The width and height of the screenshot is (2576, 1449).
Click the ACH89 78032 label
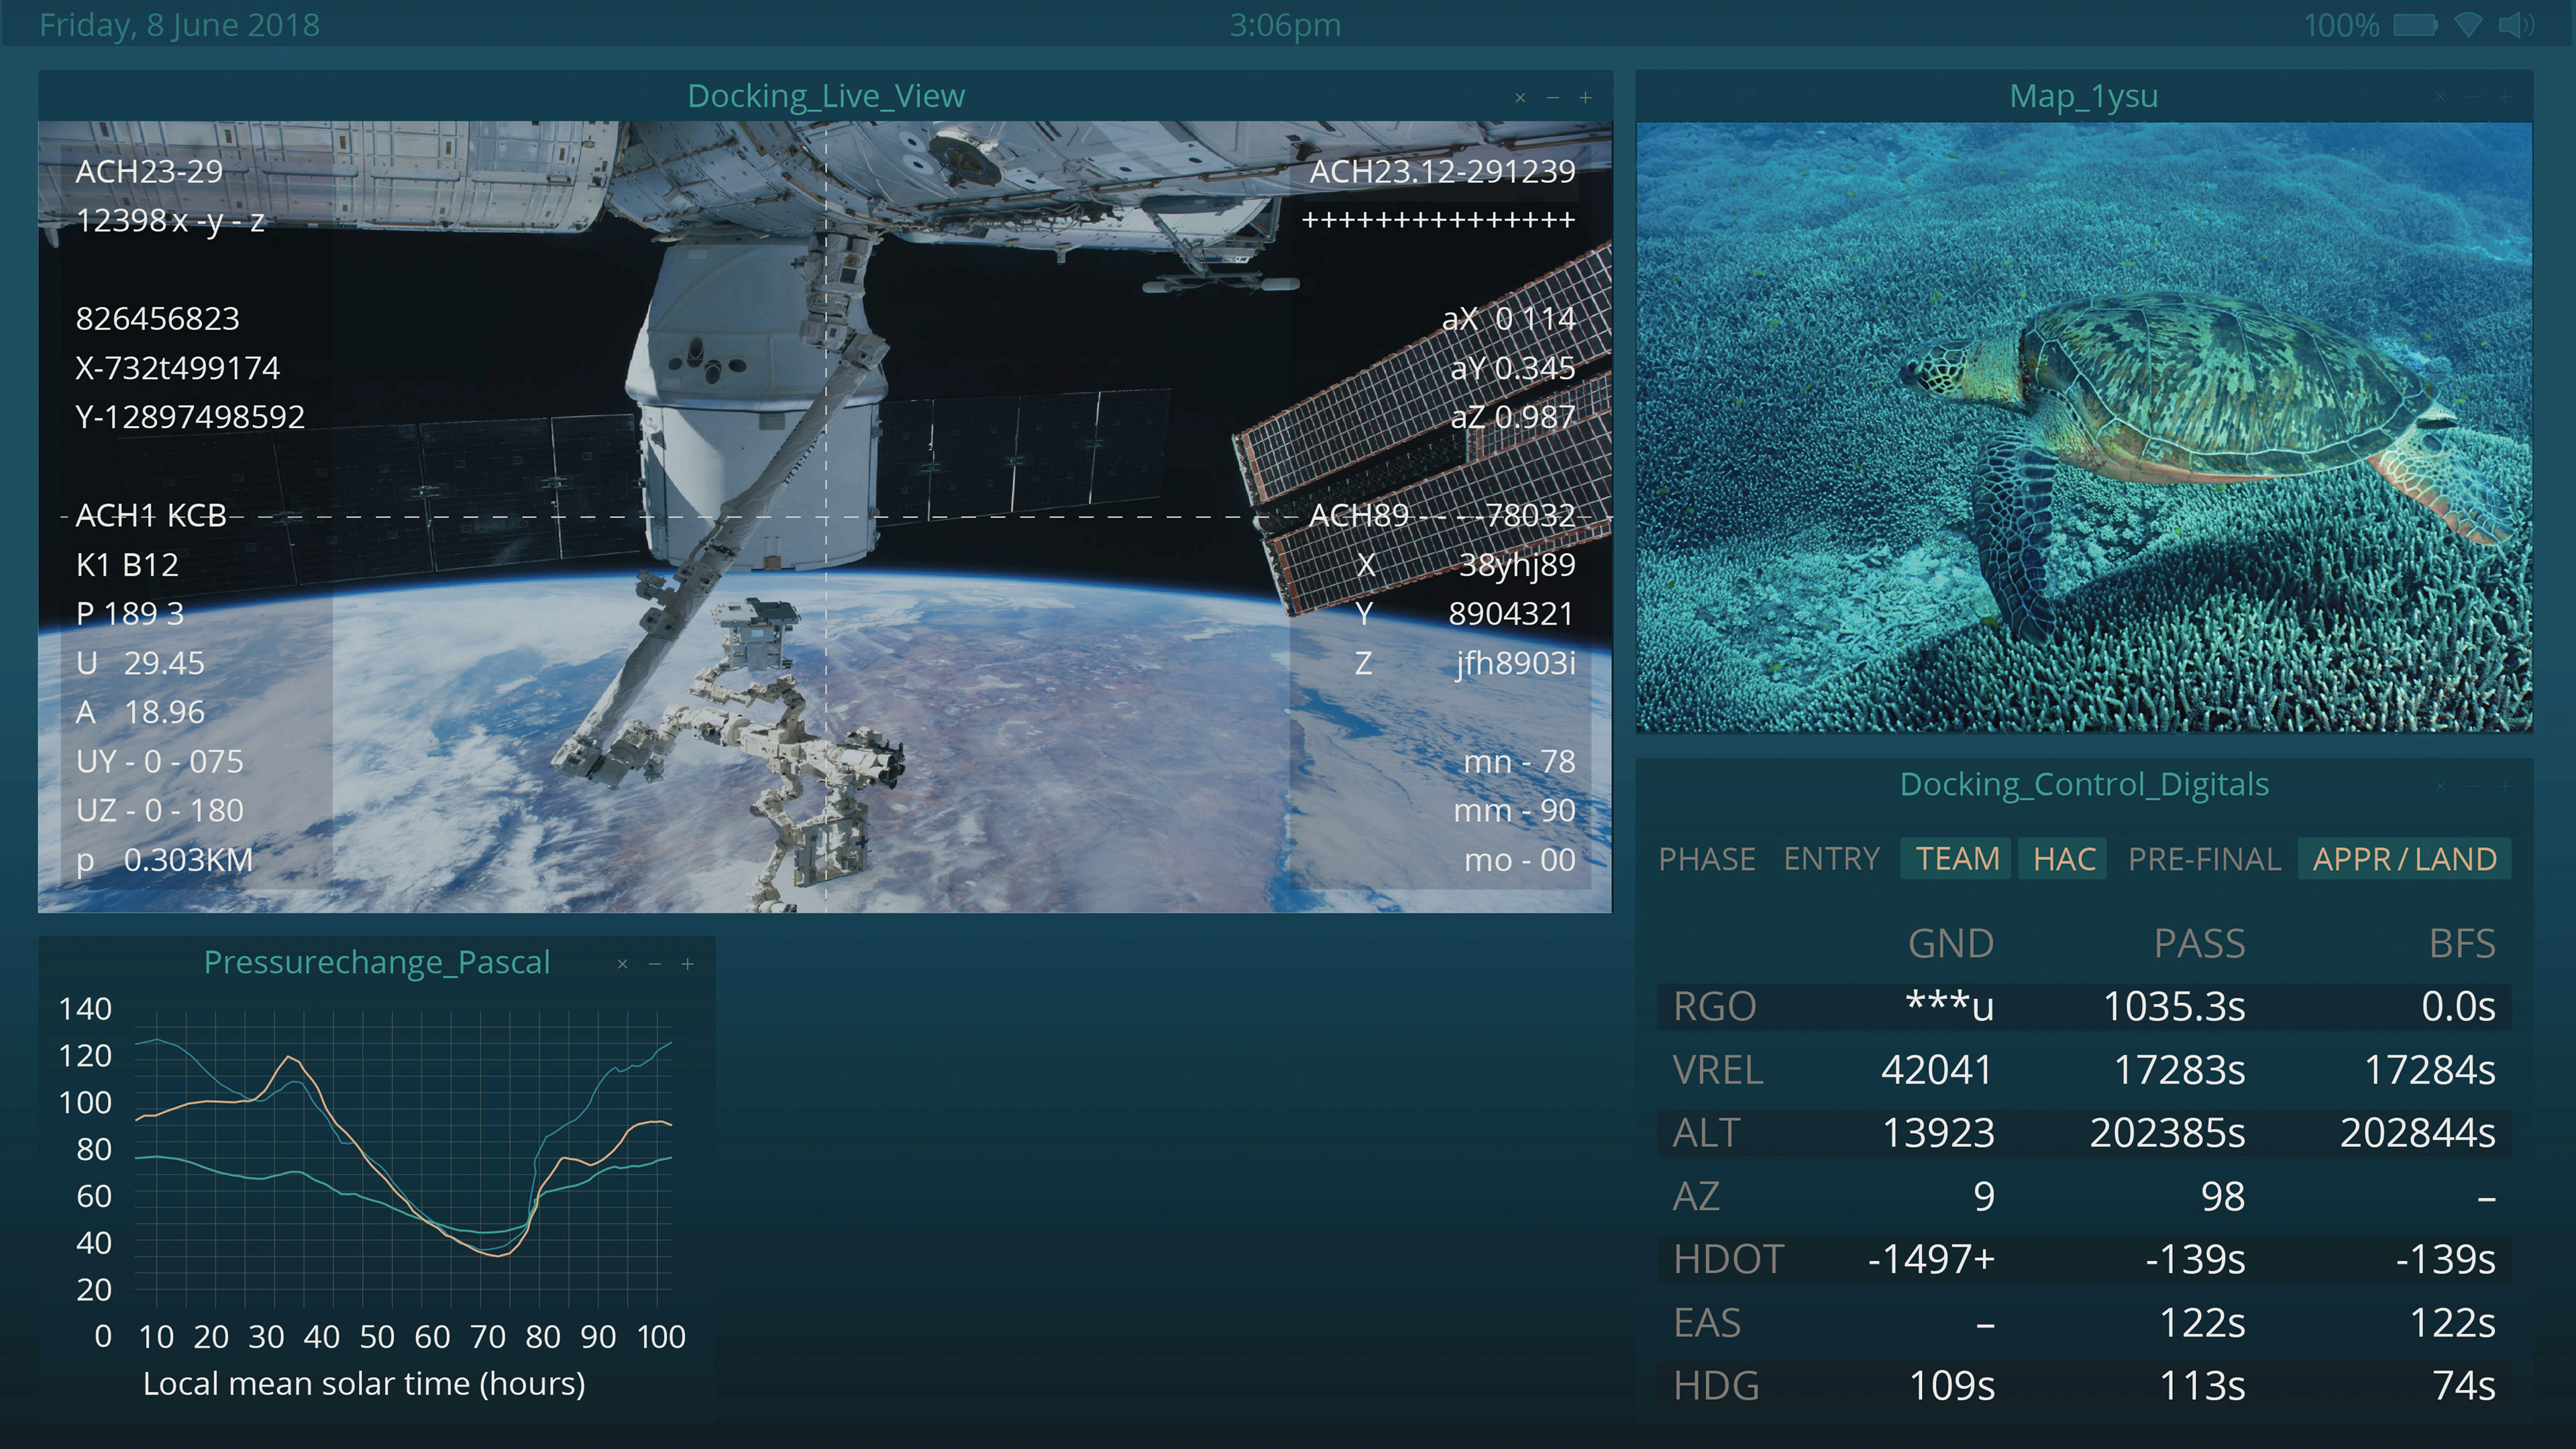[1442, 515]
